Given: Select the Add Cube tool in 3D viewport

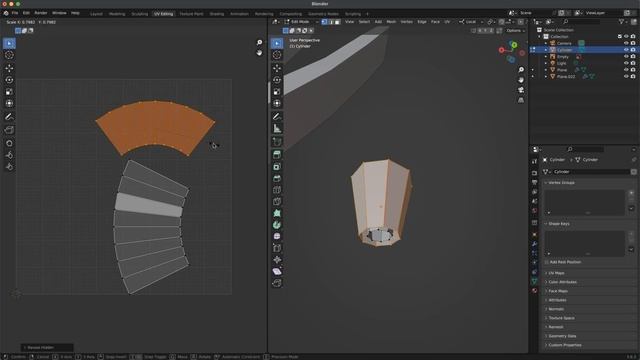Looking at the screenshot, I should click(x=277, y=141).
